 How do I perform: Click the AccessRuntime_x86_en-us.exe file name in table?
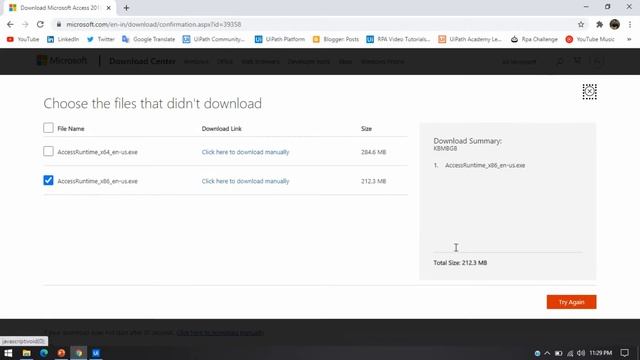(x=98, y=181)
